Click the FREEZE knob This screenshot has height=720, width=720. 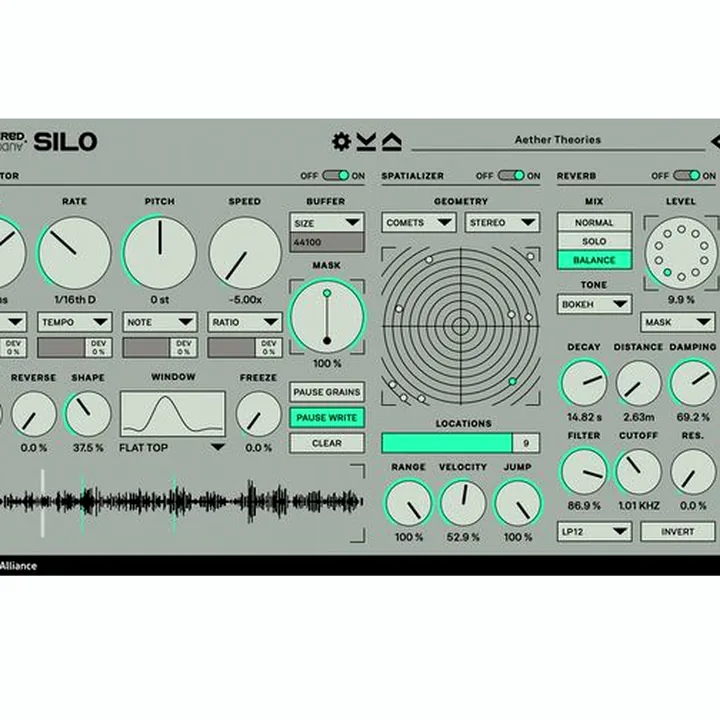pyautogui.click(x=259, y=414)
